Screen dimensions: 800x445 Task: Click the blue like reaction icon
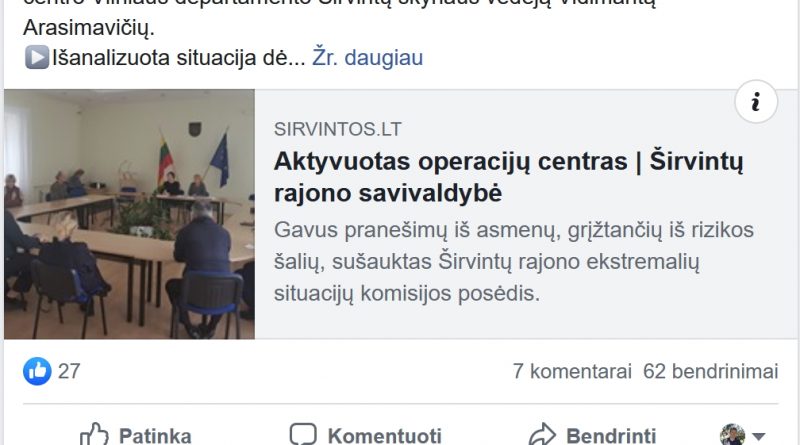click(37, 371)
